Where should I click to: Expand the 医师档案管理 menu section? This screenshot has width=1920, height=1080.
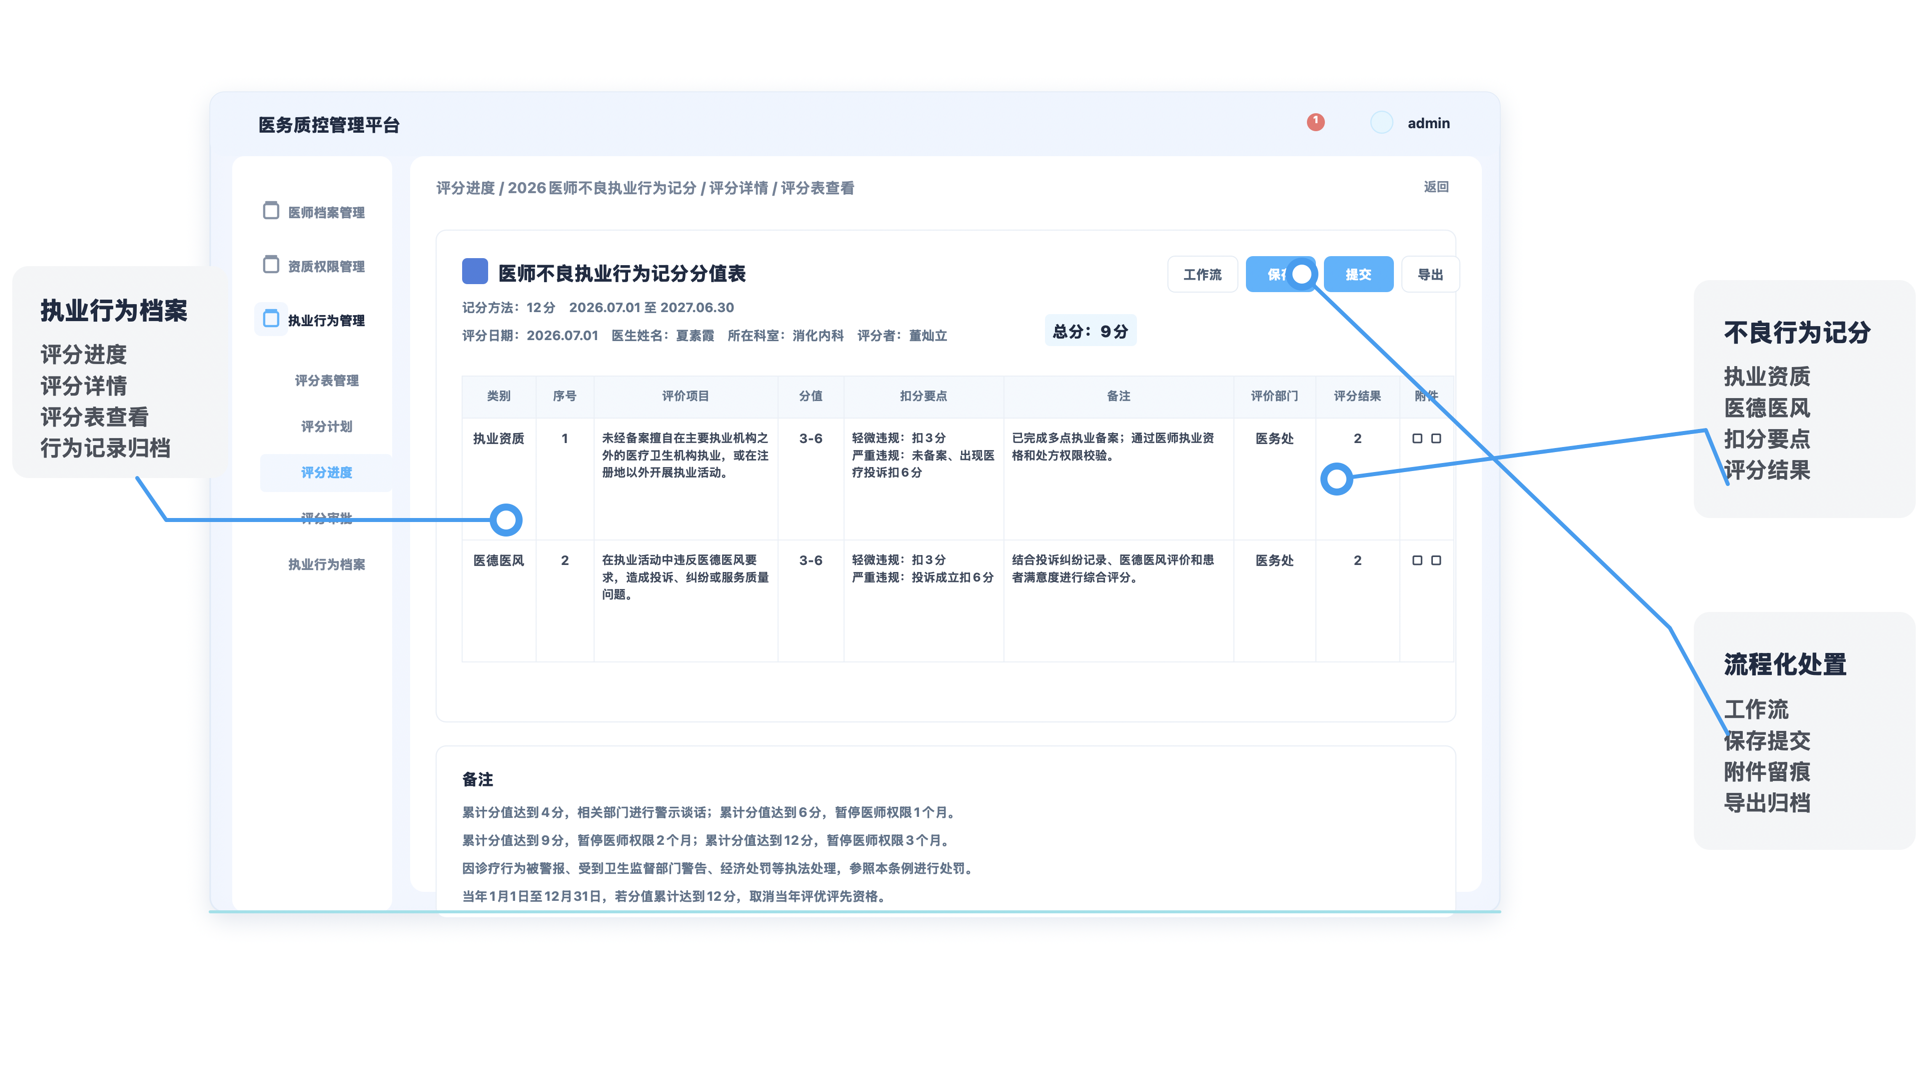pyautogui.click(x=312, y=212)
